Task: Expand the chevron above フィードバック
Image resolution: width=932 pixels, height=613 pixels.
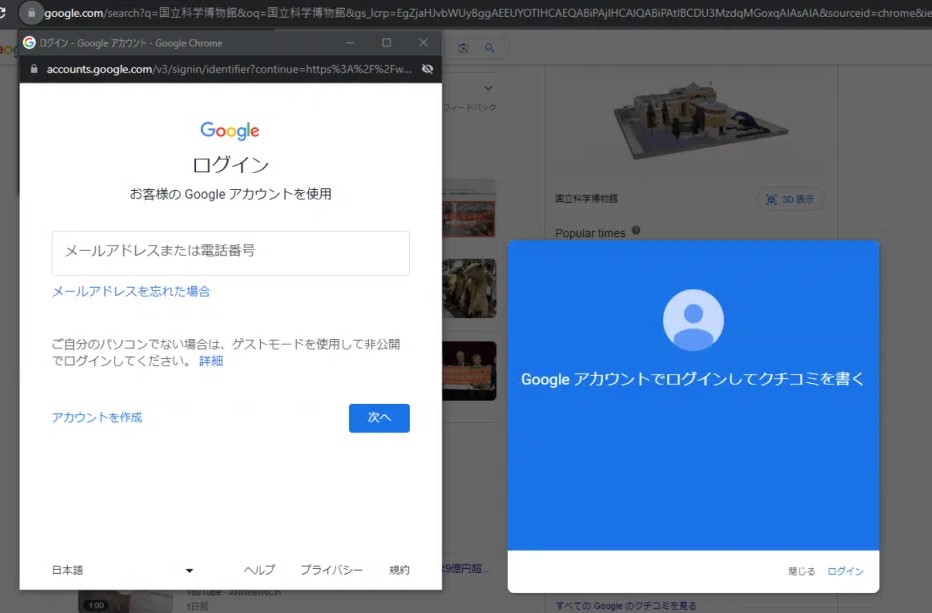Action: point(488,88)
